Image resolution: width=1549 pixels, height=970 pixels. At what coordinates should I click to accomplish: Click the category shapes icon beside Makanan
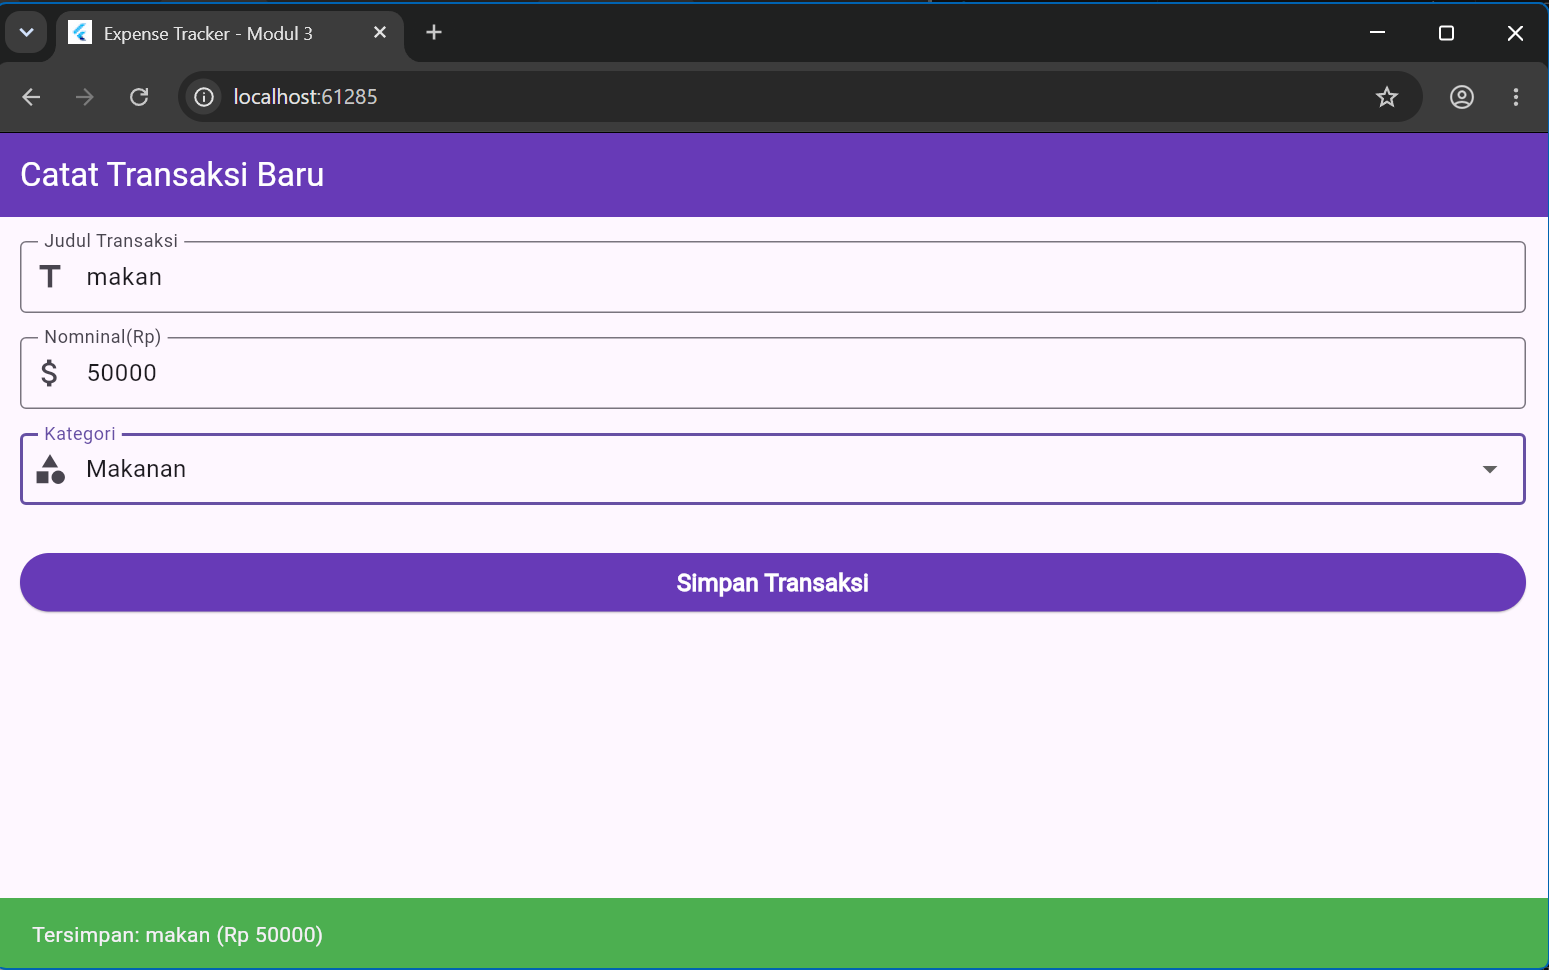pos(50,469)
